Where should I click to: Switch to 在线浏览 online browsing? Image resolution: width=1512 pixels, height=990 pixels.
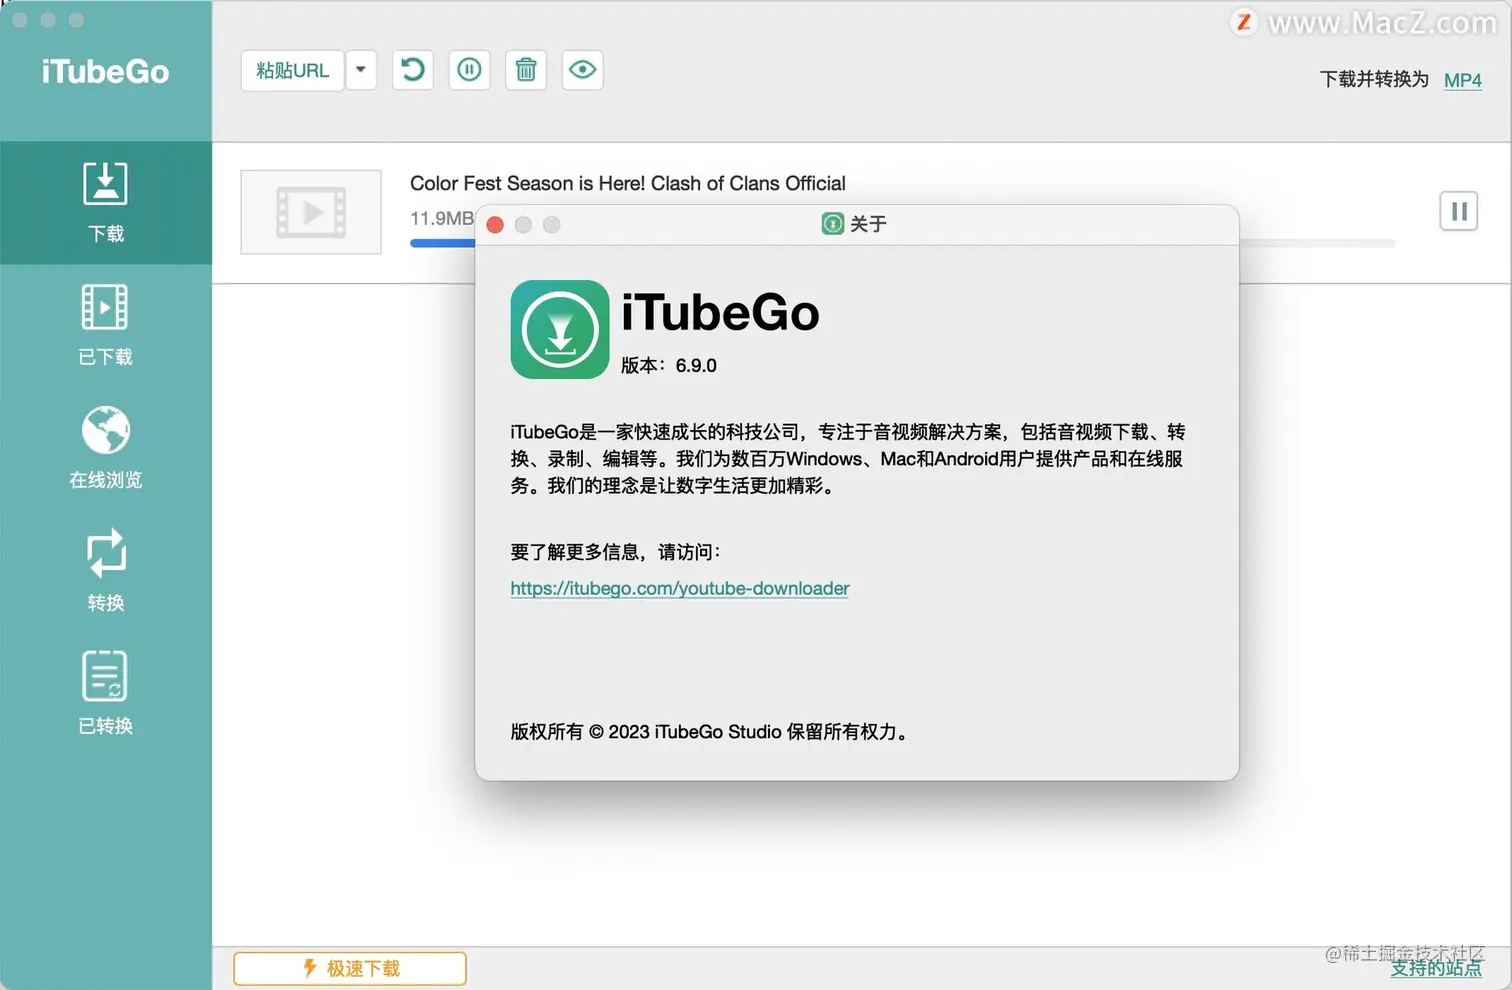(x=105, y=447)
